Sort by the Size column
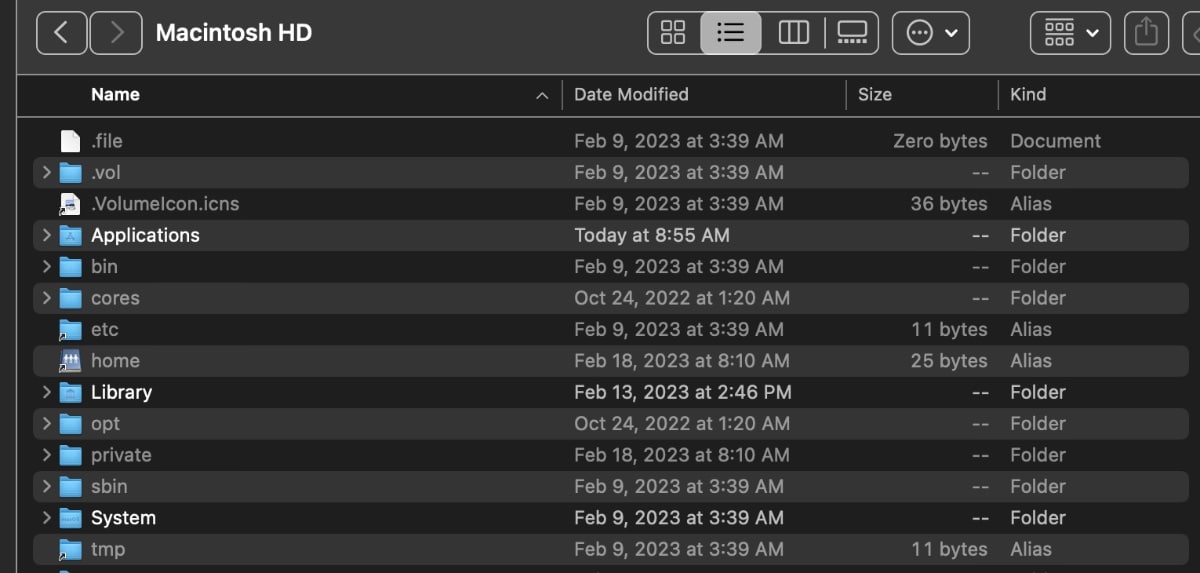 tap(874, 95)
